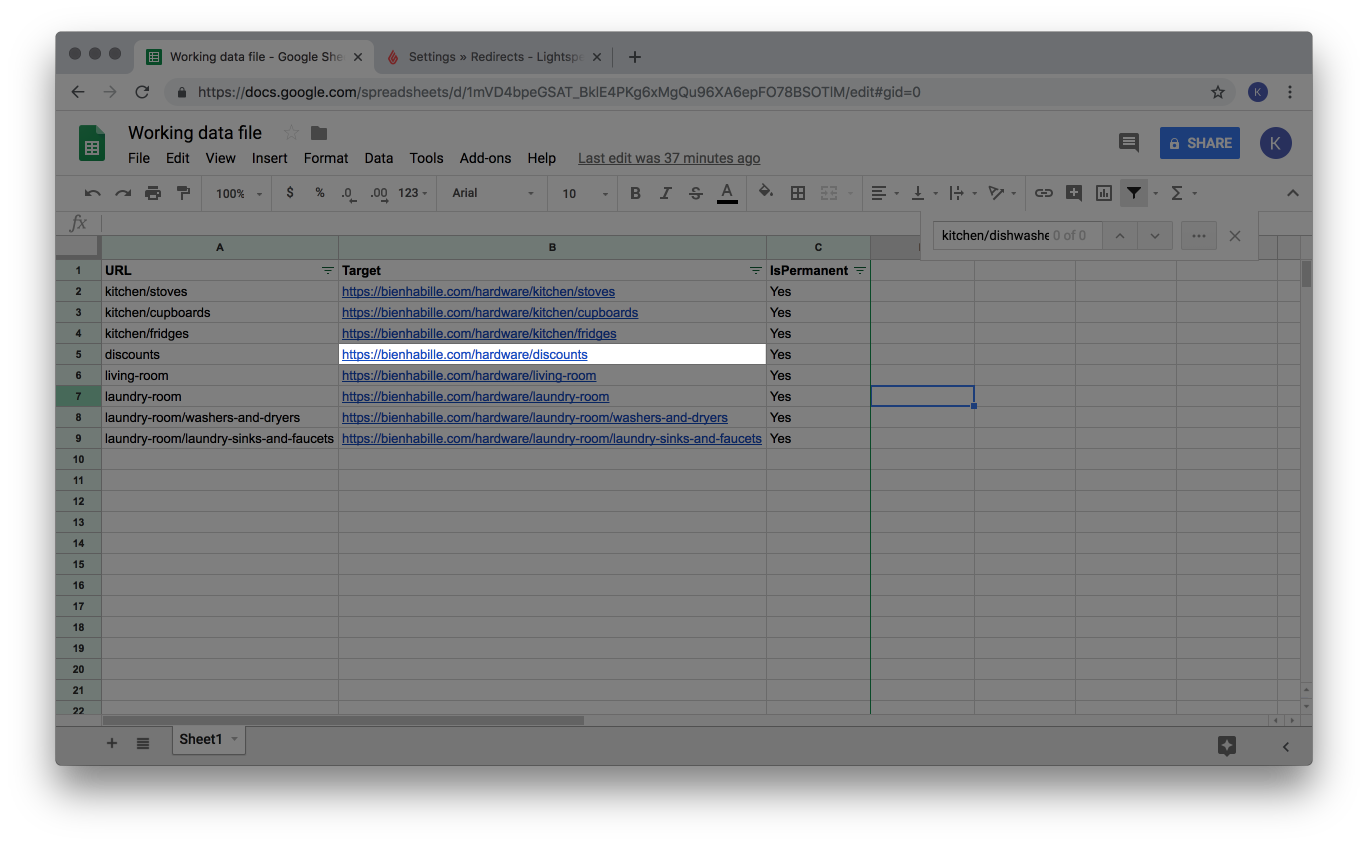This screenshot has width=1368, height=845.
Task: Open the Google Sheets home icon
Action: click(92, 143)
